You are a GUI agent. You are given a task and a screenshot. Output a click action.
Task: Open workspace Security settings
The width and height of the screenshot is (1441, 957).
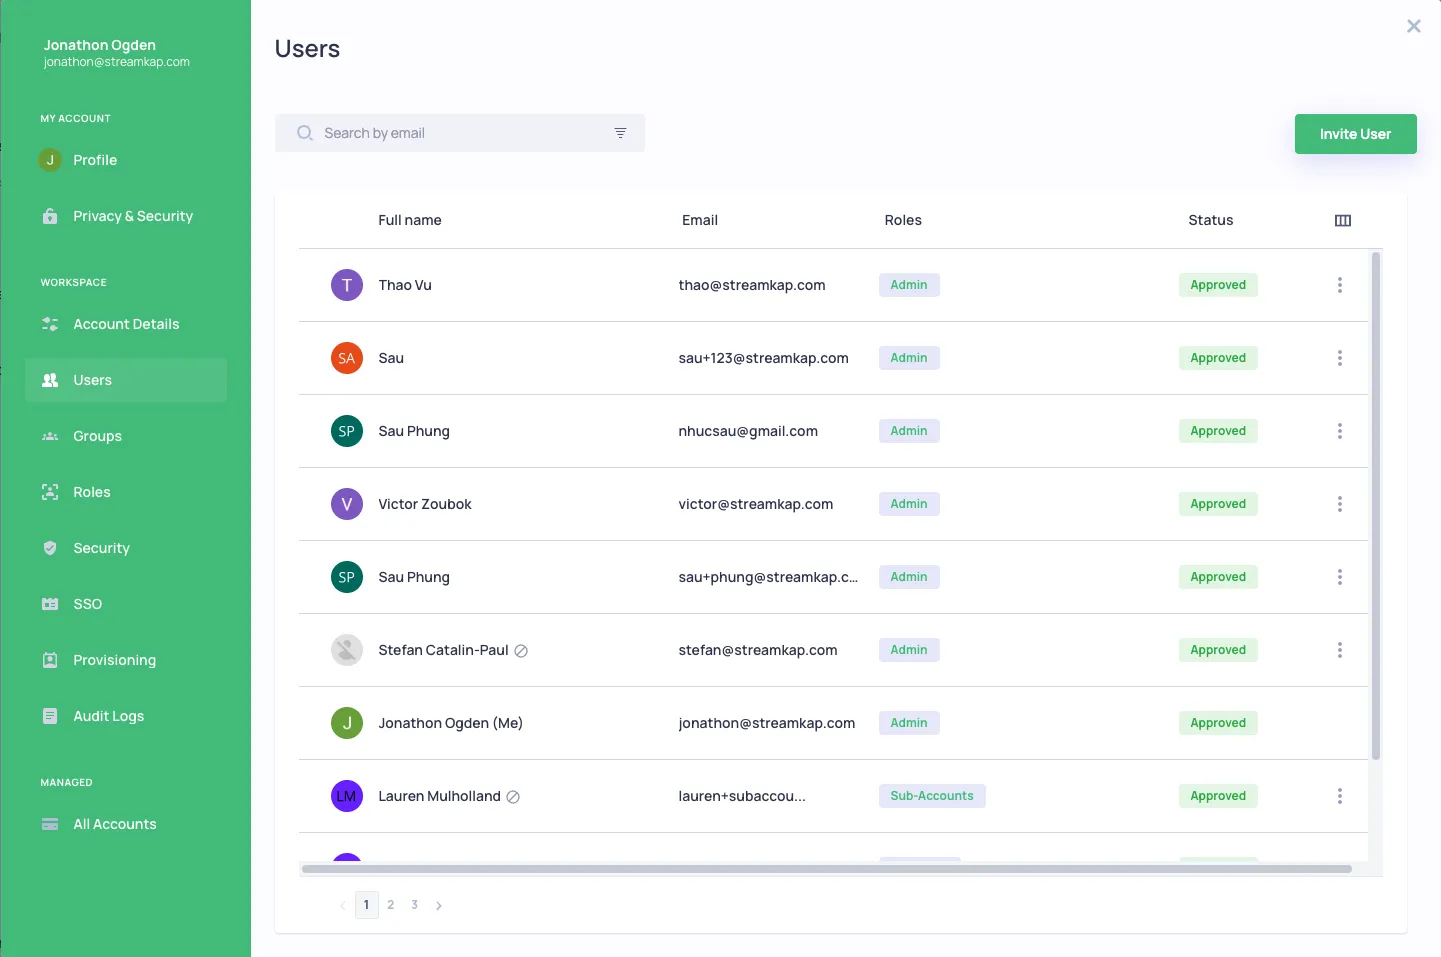tap(126, 548)
